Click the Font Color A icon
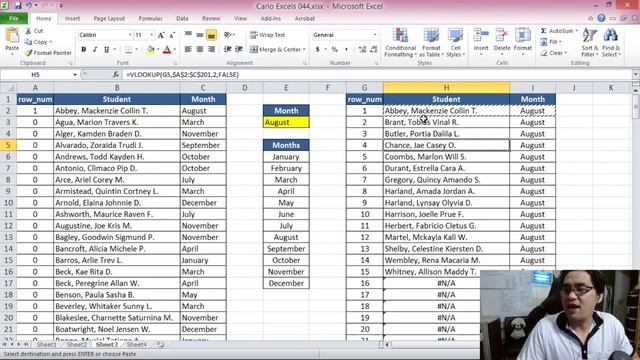Image resolution: width=640 pixels, height=360 pixels. click(x=167, y=50)
